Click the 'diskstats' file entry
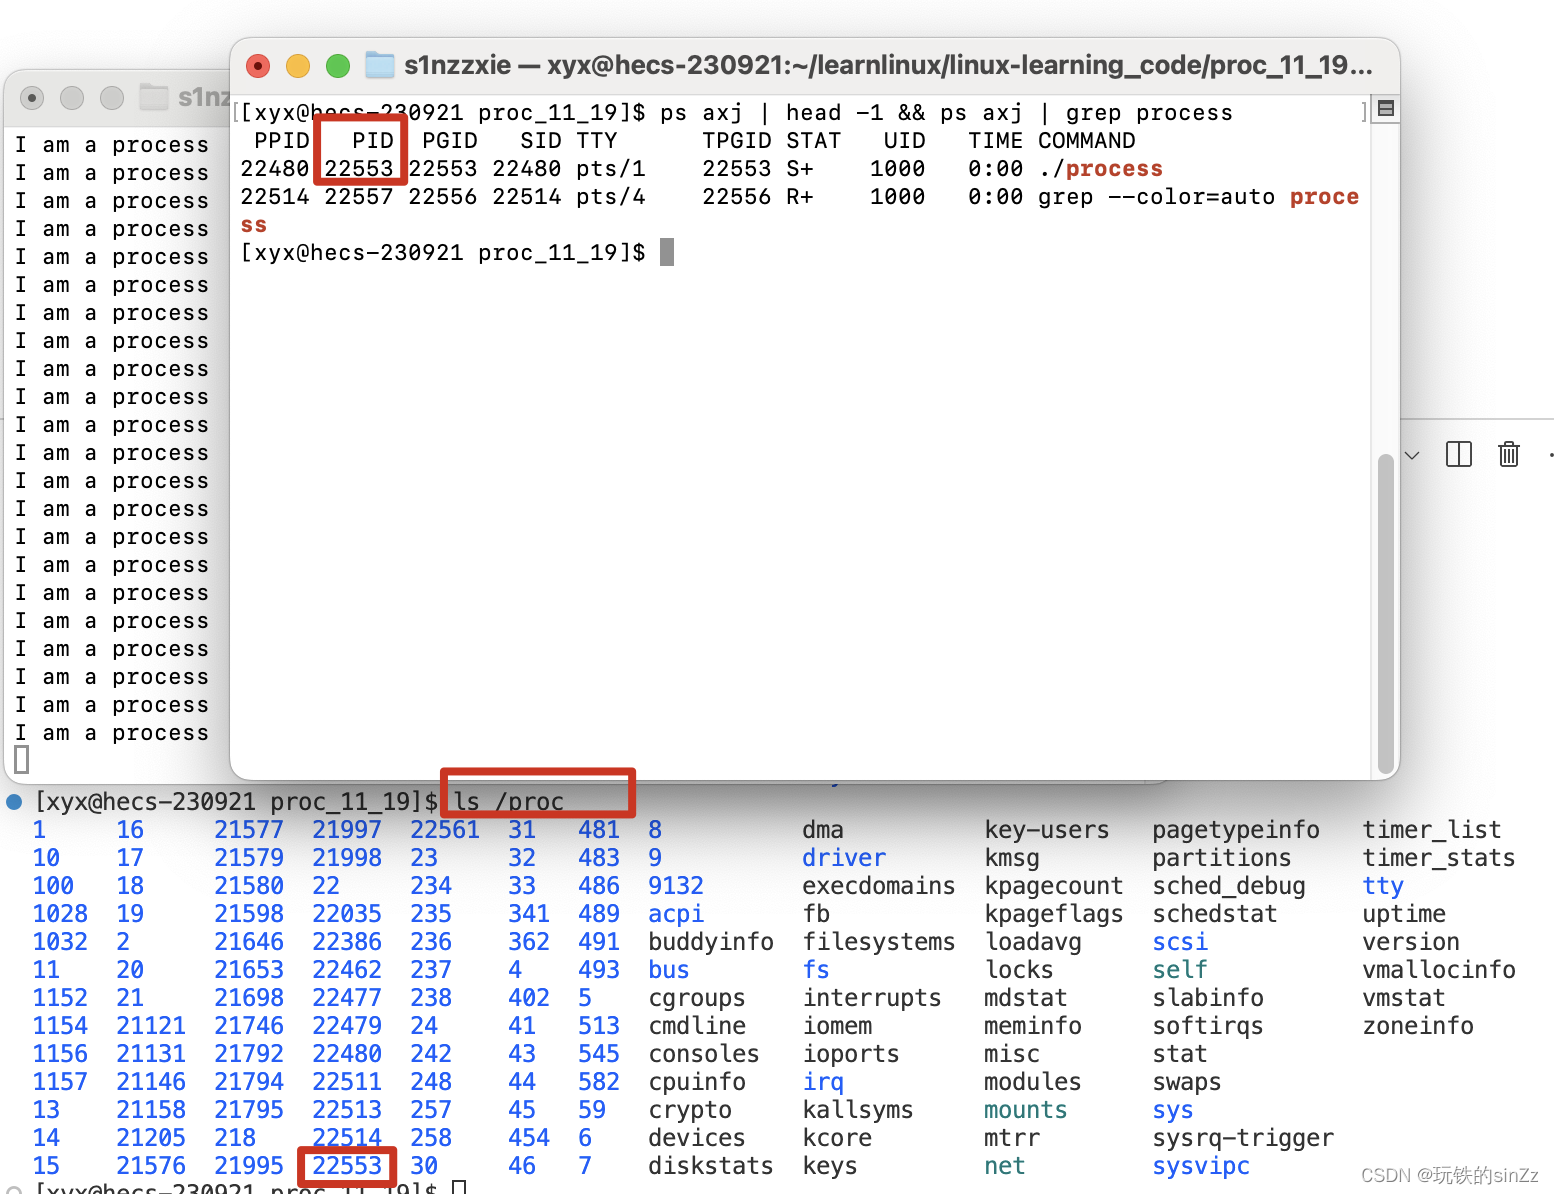This screenshot has width=1554, height=1194. [x=711, y=1166]
